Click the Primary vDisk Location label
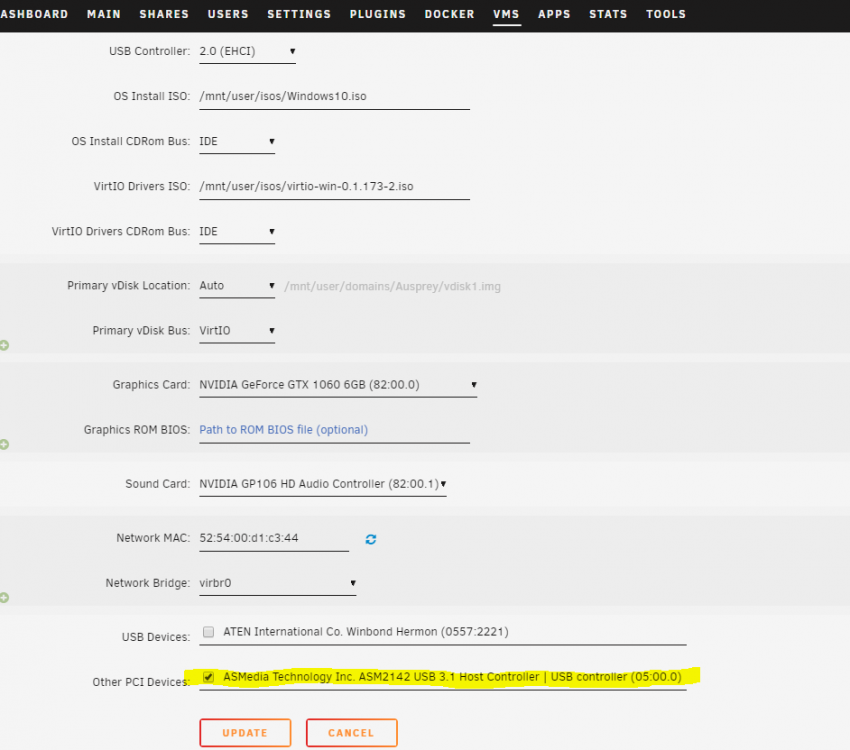The height and width of the screenshot is (750, 850). [x=128, y=286]
